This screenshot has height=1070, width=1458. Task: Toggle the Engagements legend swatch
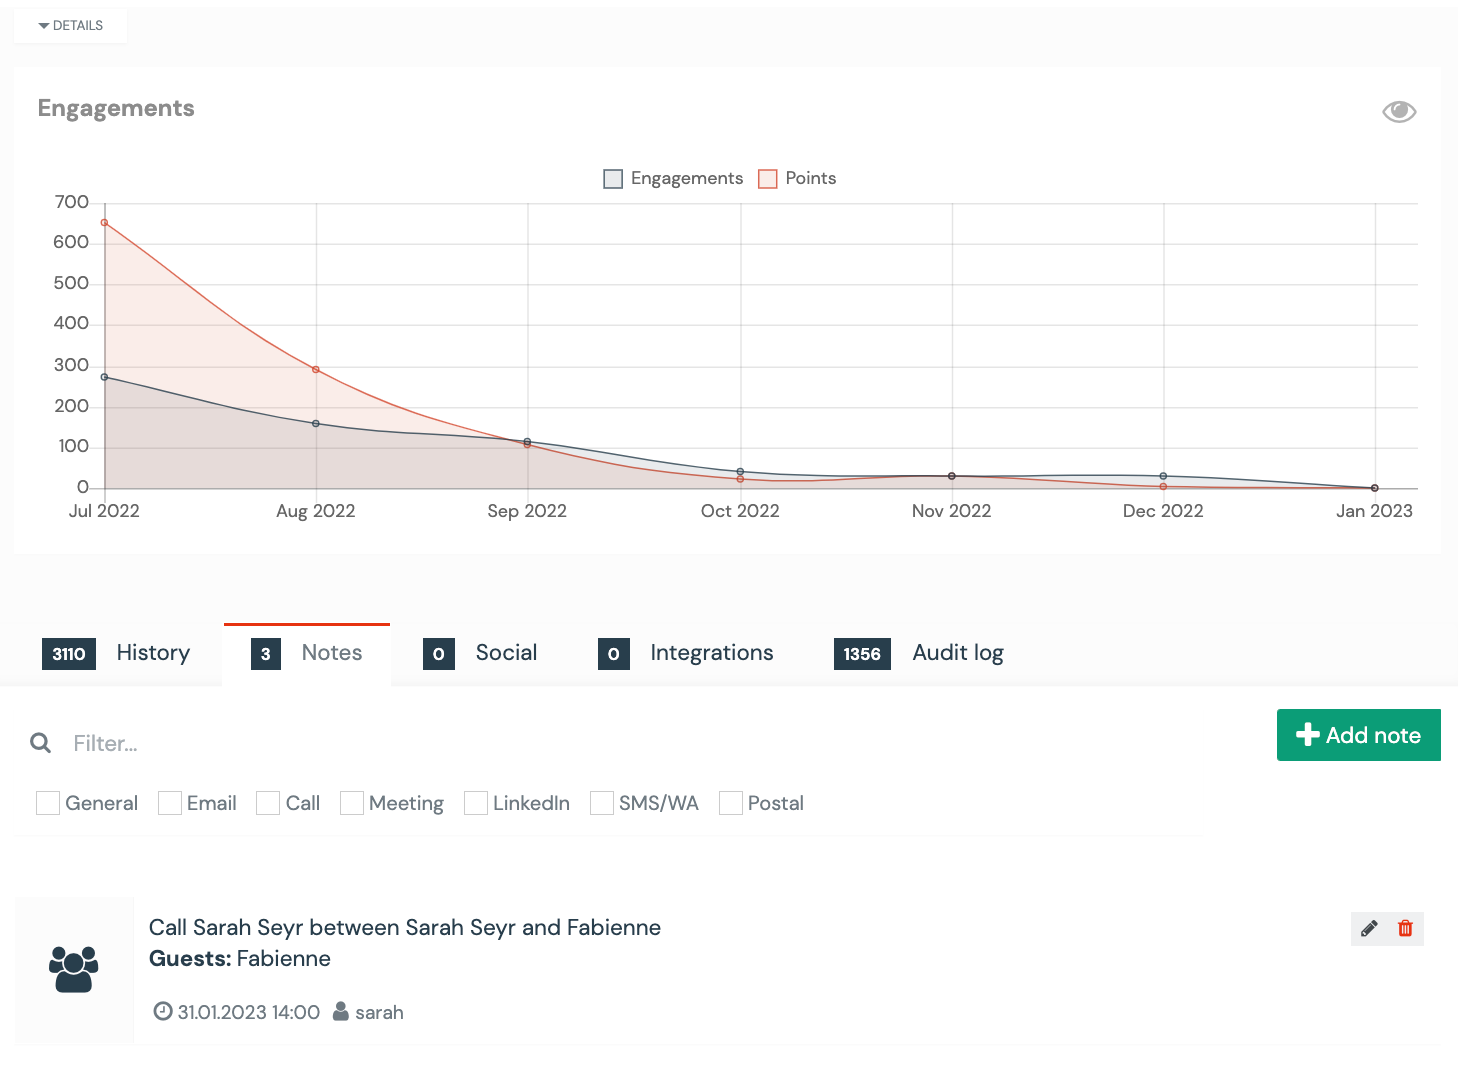[613, 179]
